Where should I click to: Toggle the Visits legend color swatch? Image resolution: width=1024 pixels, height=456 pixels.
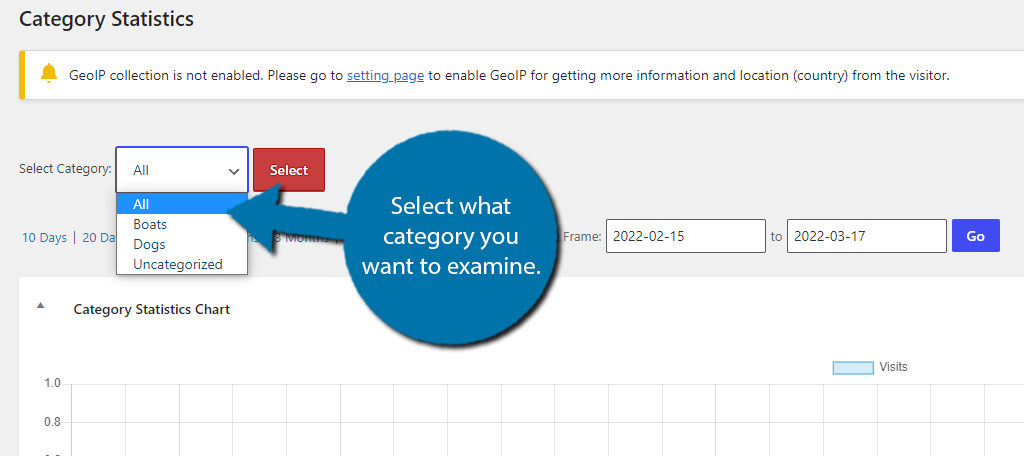coord(853,368)
